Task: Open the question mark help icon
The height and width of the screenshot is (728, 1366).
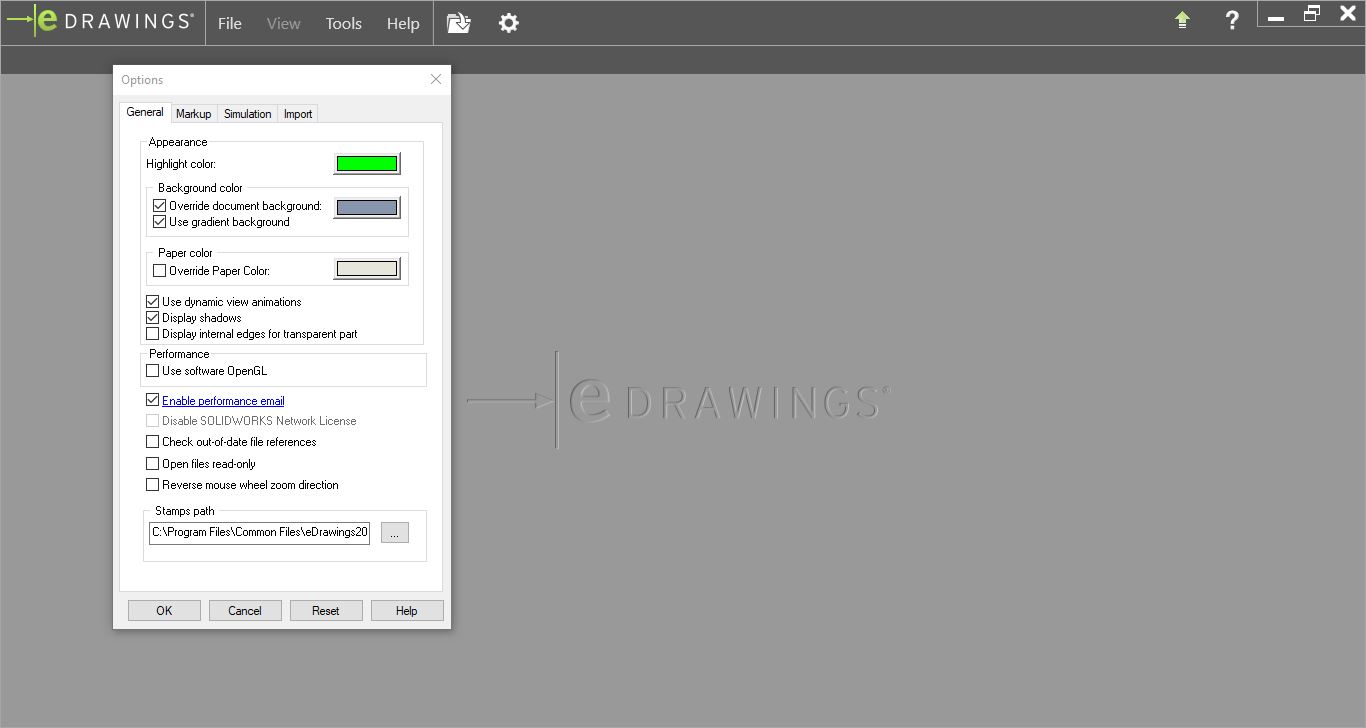Action: coord(1232,20)
